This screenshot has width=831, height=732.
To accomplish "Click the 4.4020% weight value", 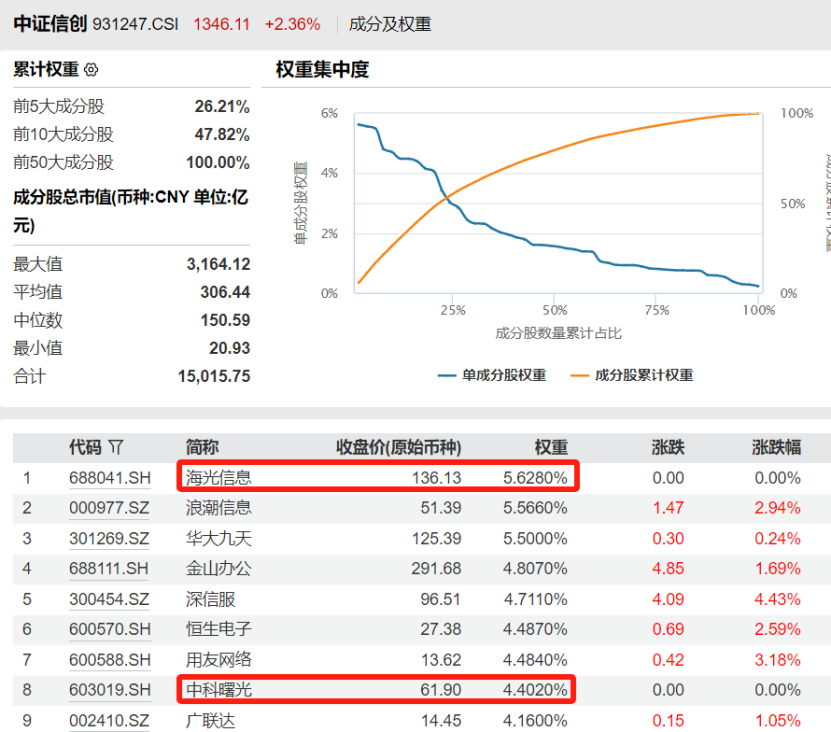I will tap(535, 689).
